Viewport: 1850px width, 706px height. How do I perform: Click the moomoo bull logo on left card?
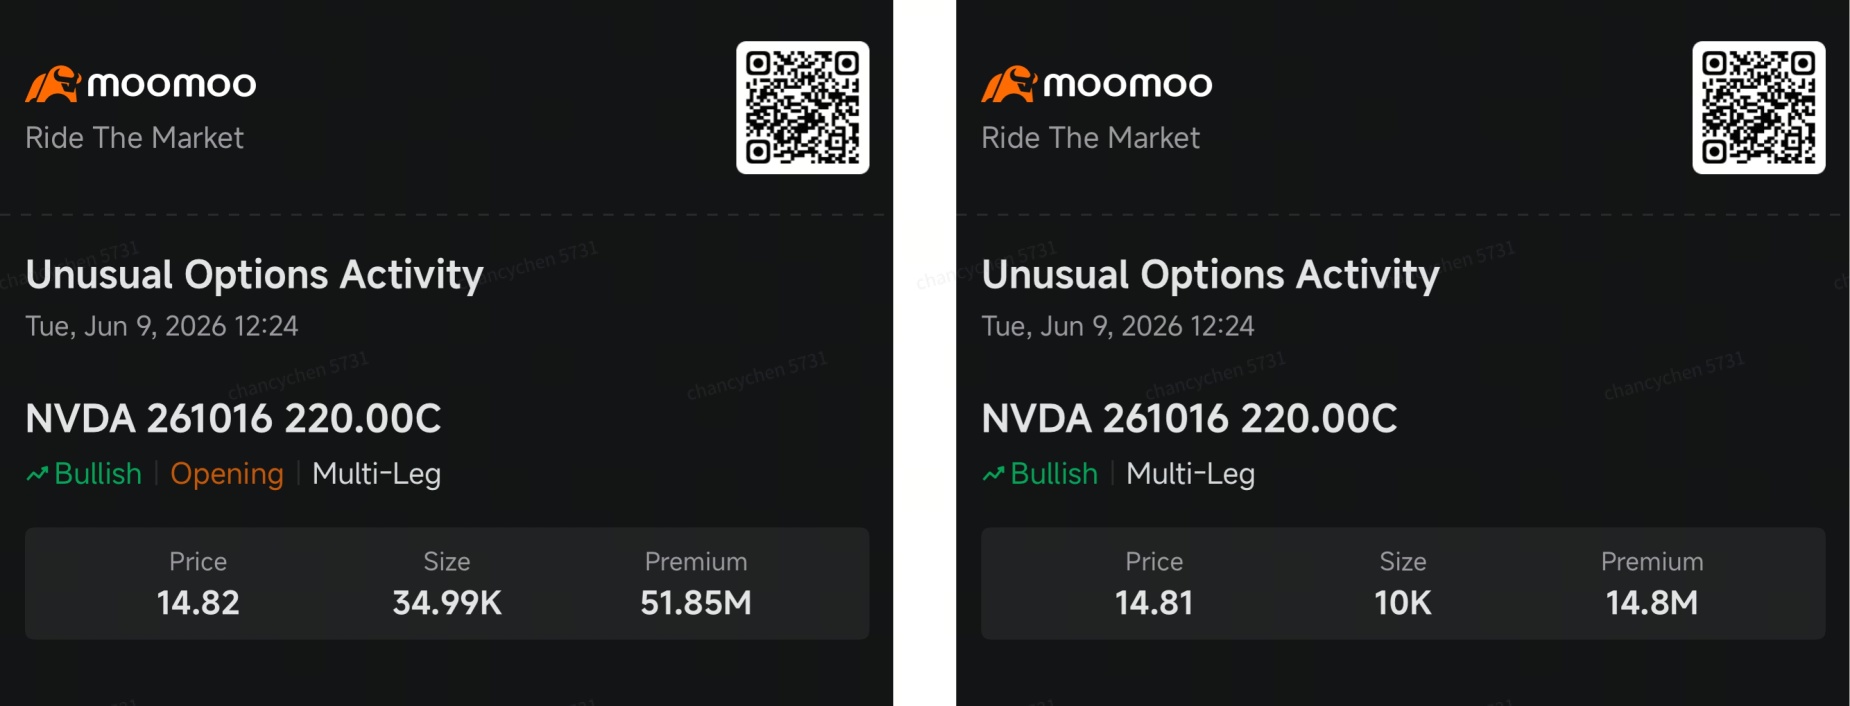pos(52,84)
